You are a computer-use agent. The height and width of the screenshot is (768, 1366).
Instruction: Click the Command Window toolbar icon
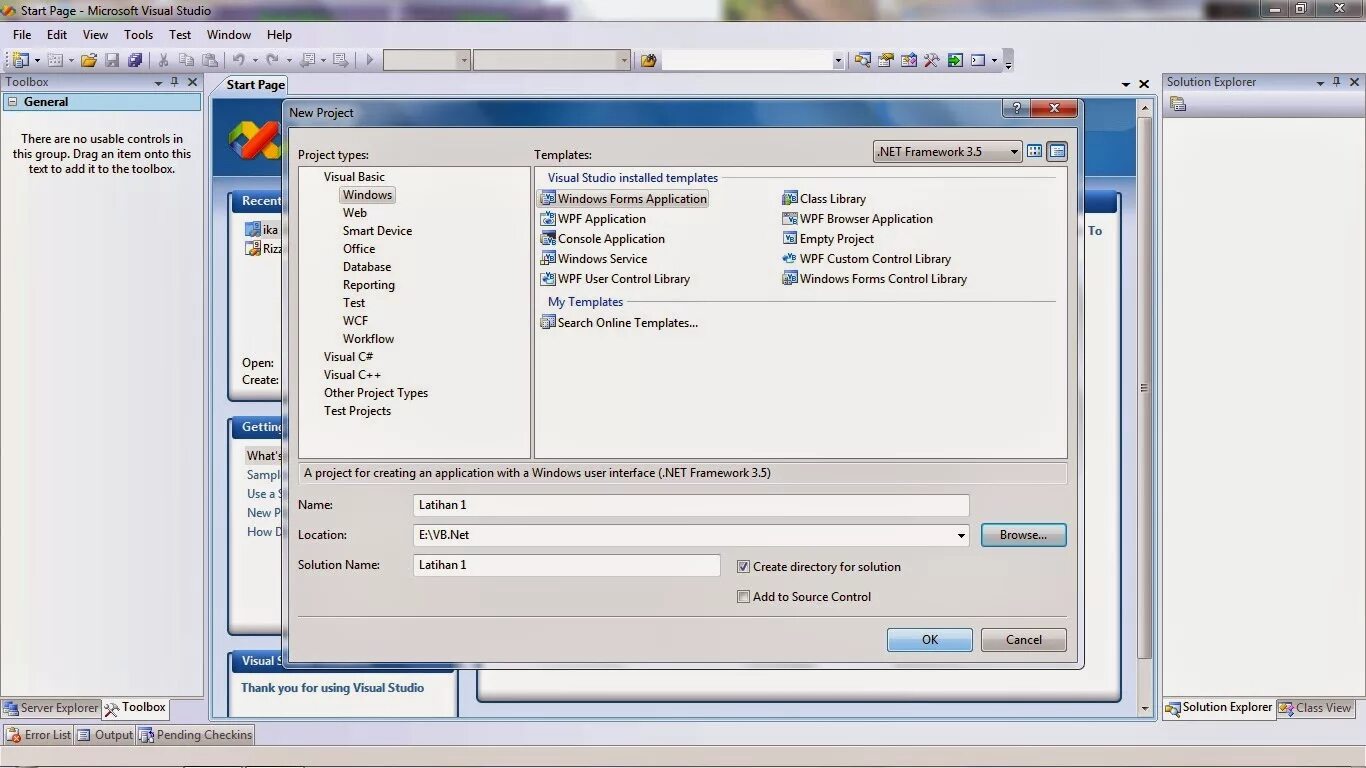[x=978, y=60]
